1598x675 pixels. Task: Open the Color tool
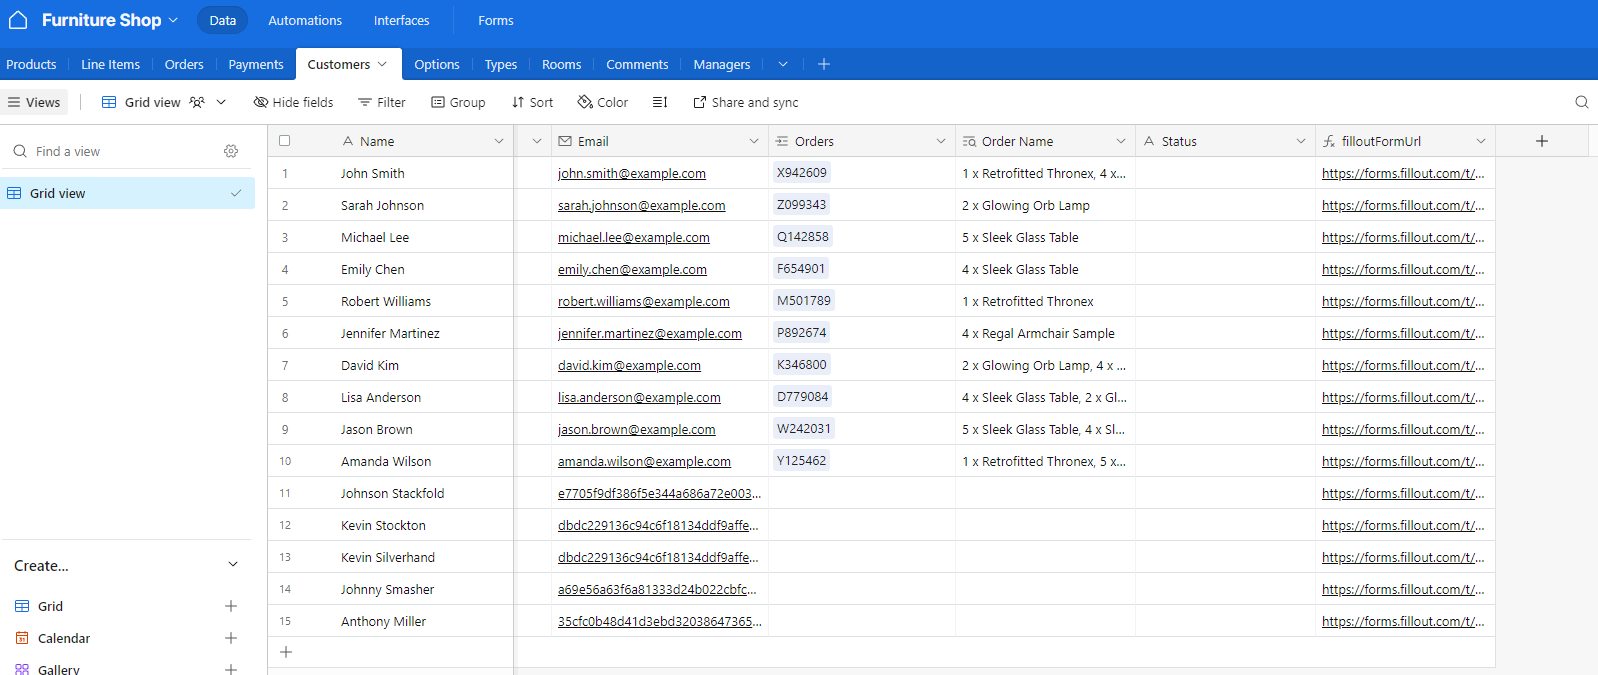coord(603,102)
